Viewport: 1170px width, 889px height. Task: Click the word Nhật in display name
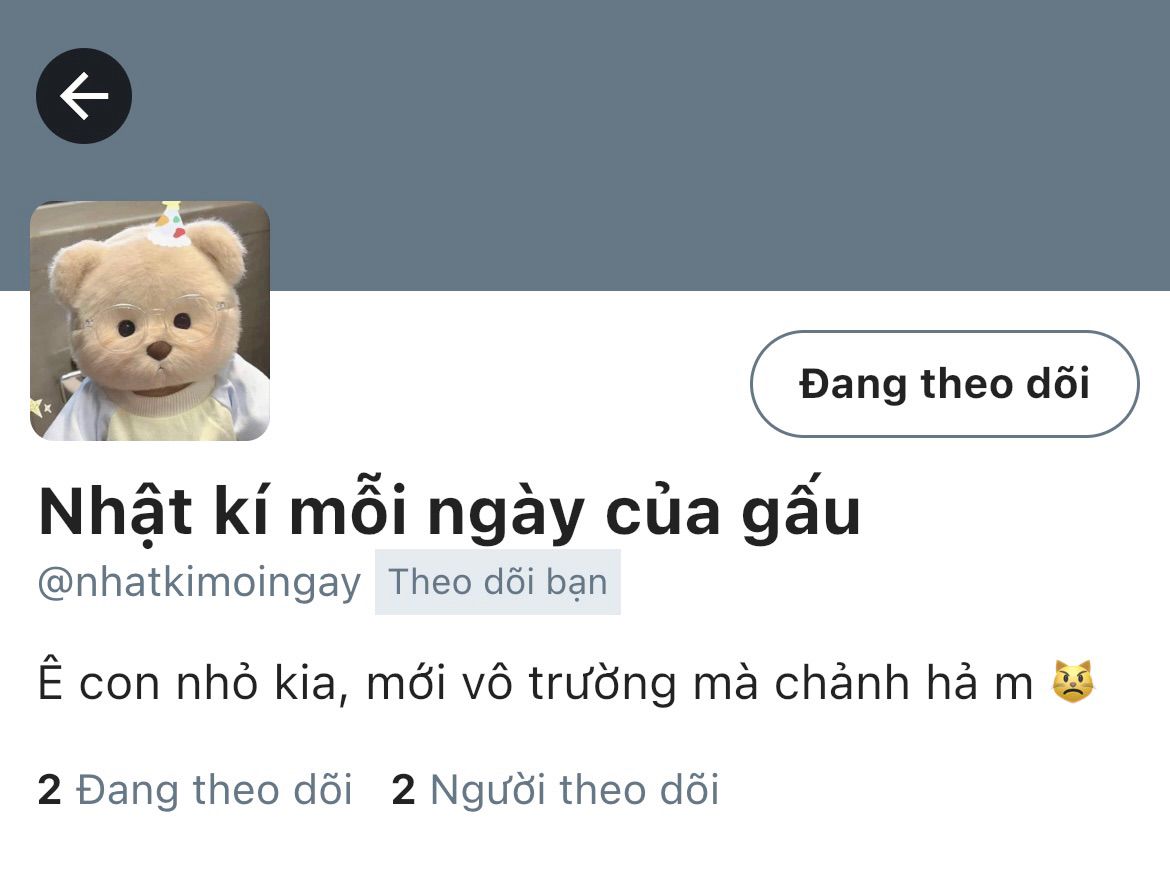[x=116, y=512]
